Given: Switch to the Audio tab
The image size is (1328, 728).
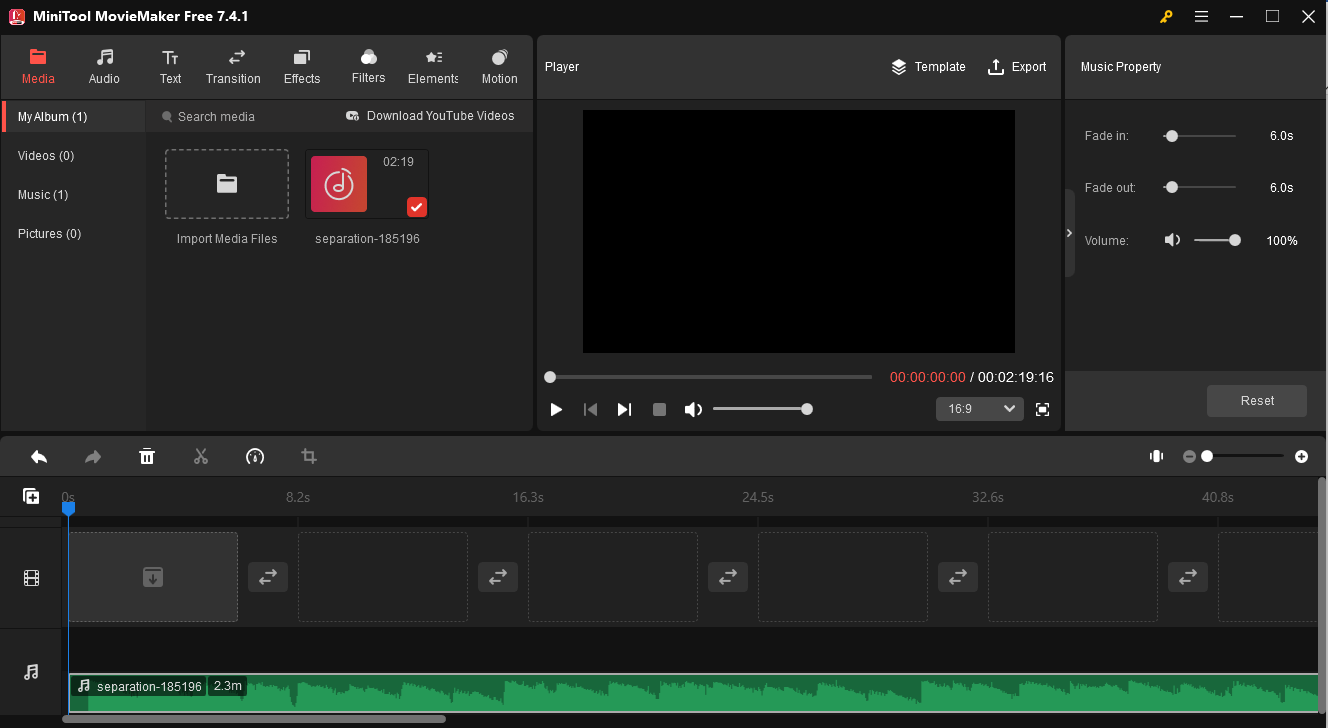Looking at the screenshot, I should [x=104, y=66].
